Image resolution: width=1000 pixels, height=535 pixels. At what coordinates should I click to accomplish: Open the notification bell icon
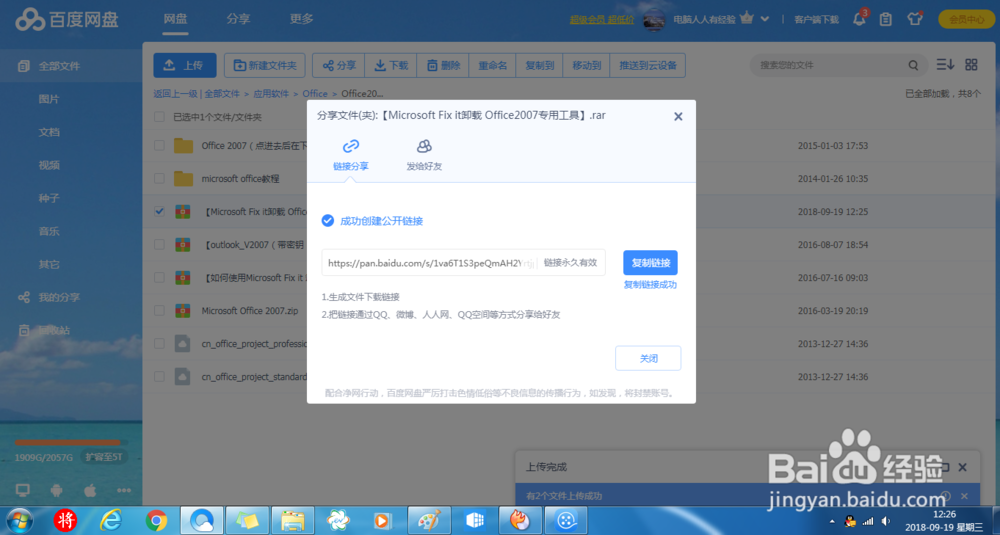coord(859,18)
